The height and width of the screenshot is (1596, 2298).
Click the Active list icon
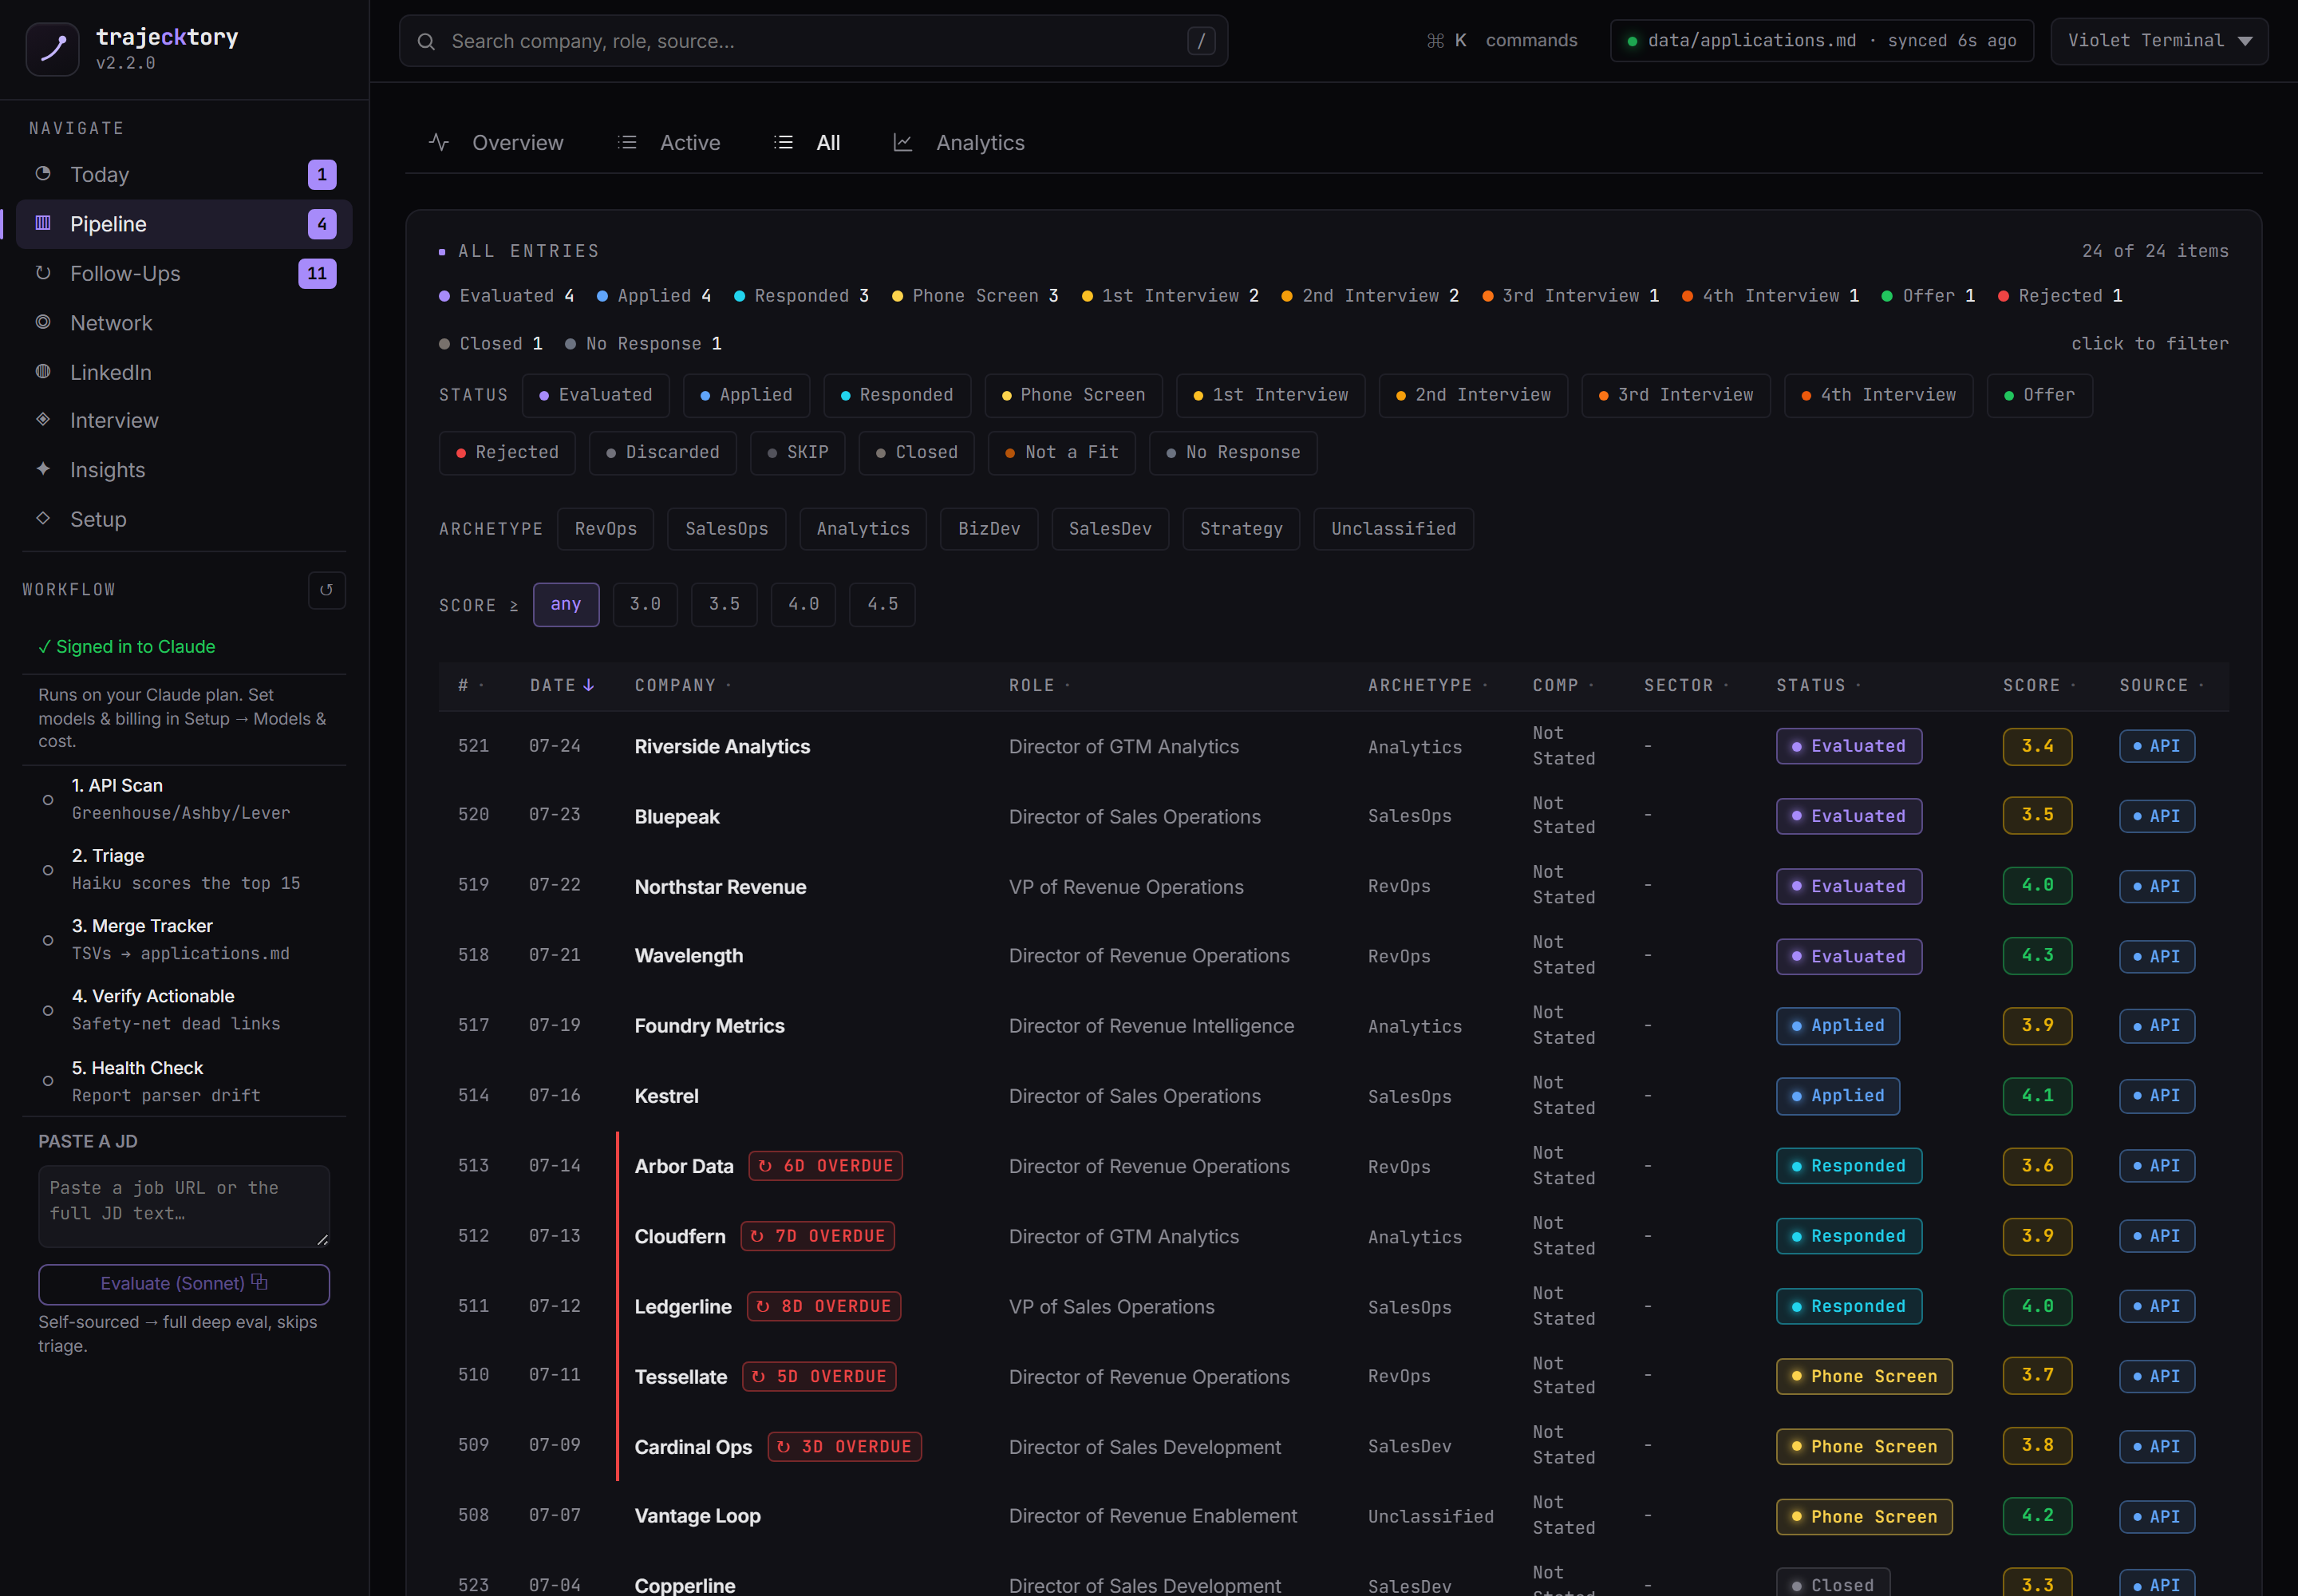tap(627, 142)
